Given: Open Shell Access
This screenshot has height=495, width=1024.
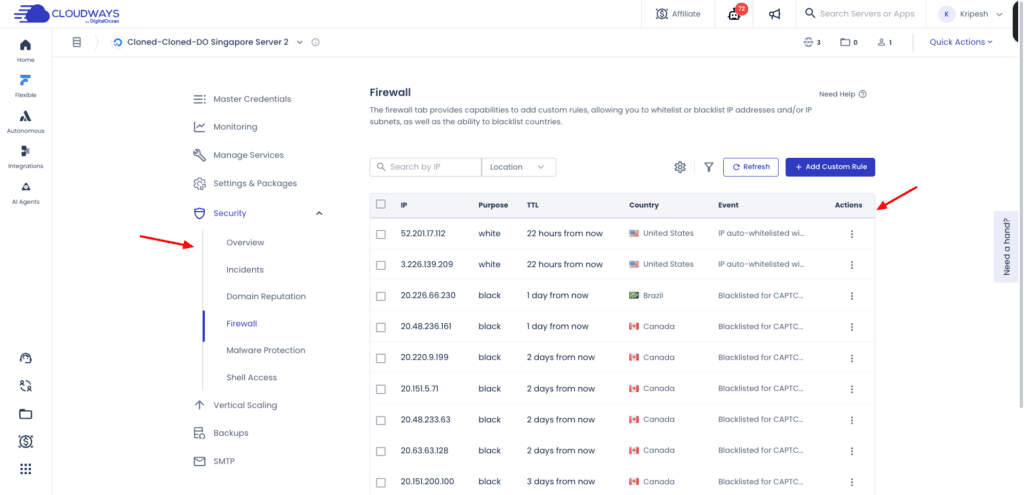Looking at the screenshot, I should coord(251,377).
